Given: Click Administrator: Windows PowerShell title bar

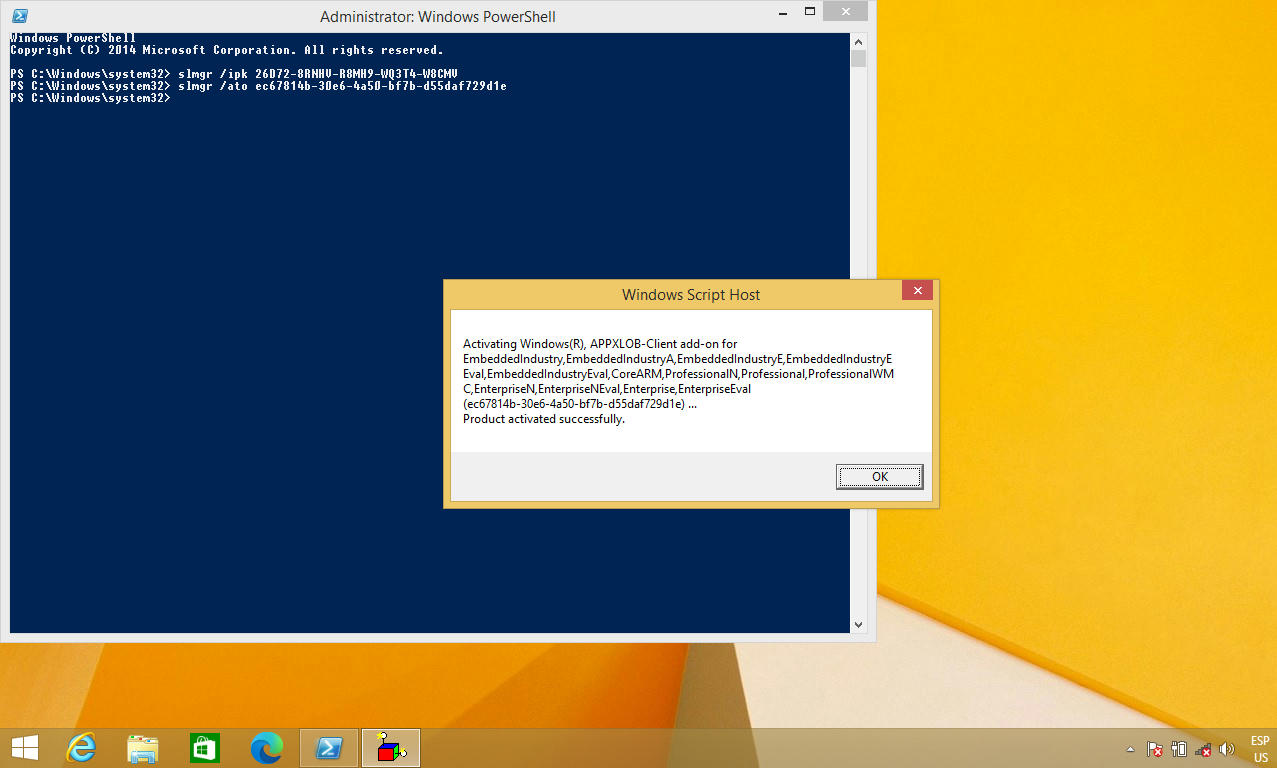Looking at the screenshot, I should 438,17.
